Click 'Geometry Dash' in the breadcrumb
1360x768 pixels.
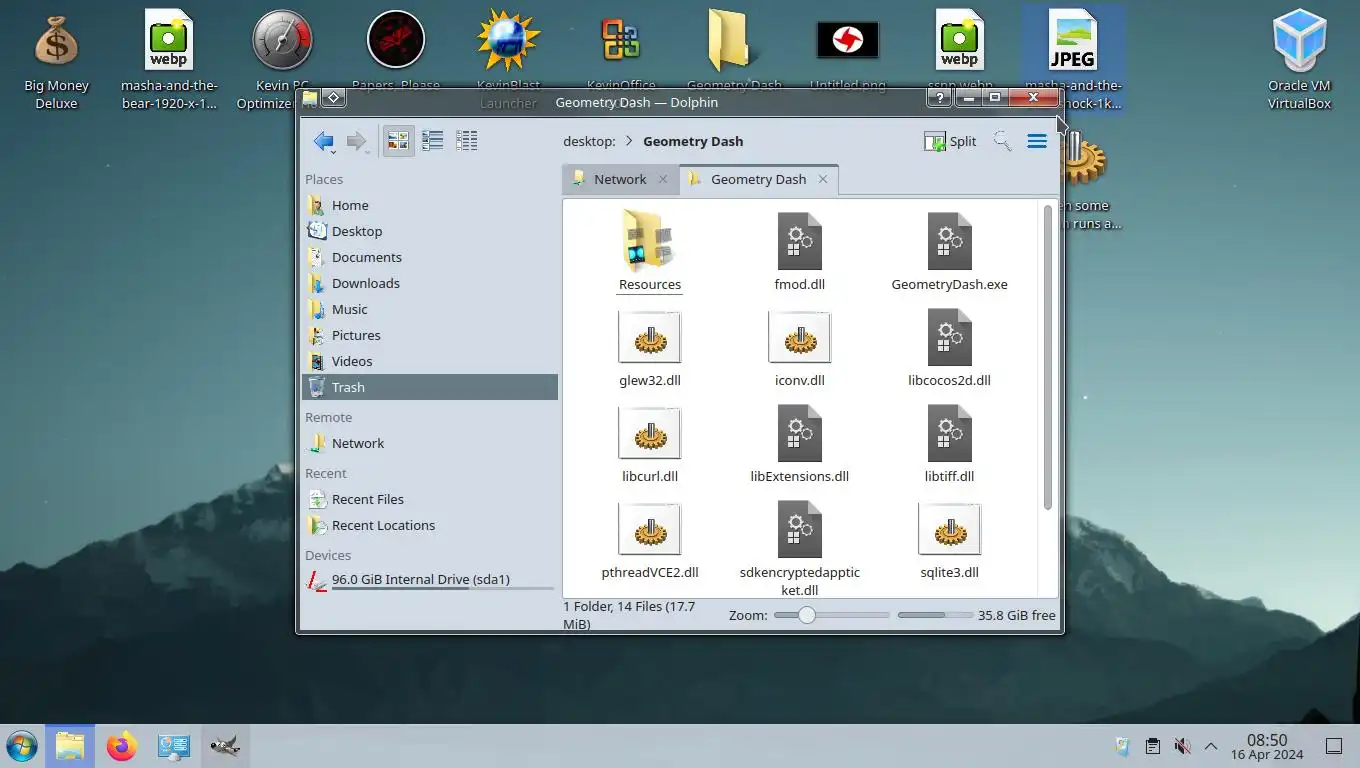[x=693, y=141]
